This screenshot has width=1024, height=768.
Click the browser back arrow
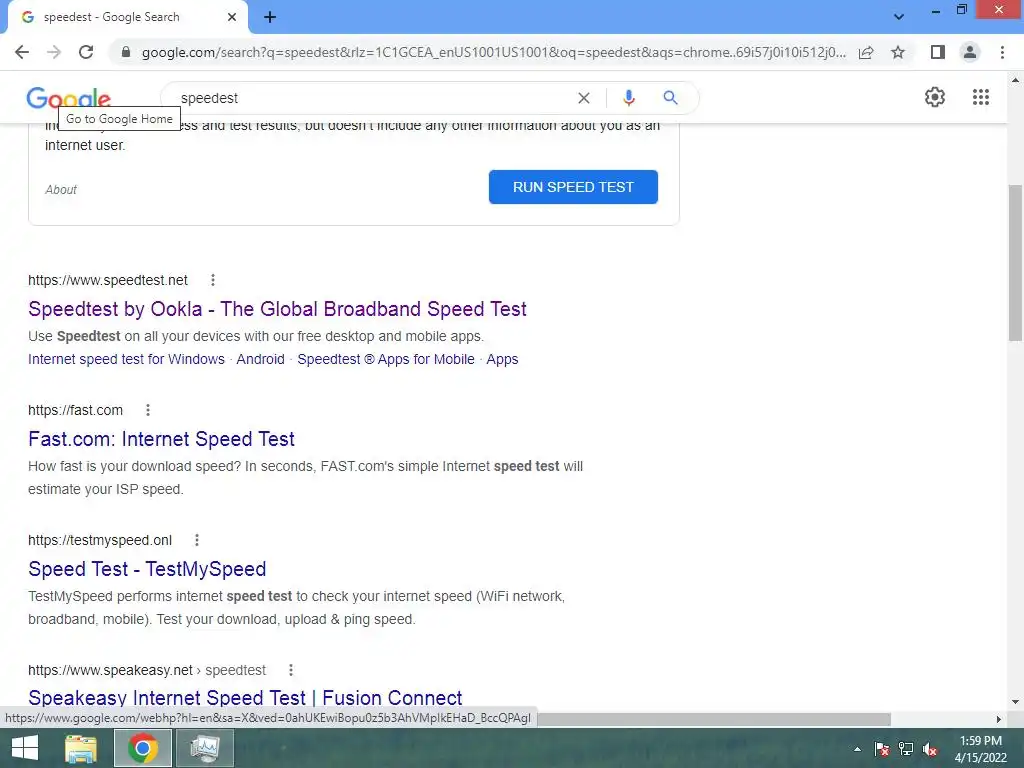(x=22, y=52)
